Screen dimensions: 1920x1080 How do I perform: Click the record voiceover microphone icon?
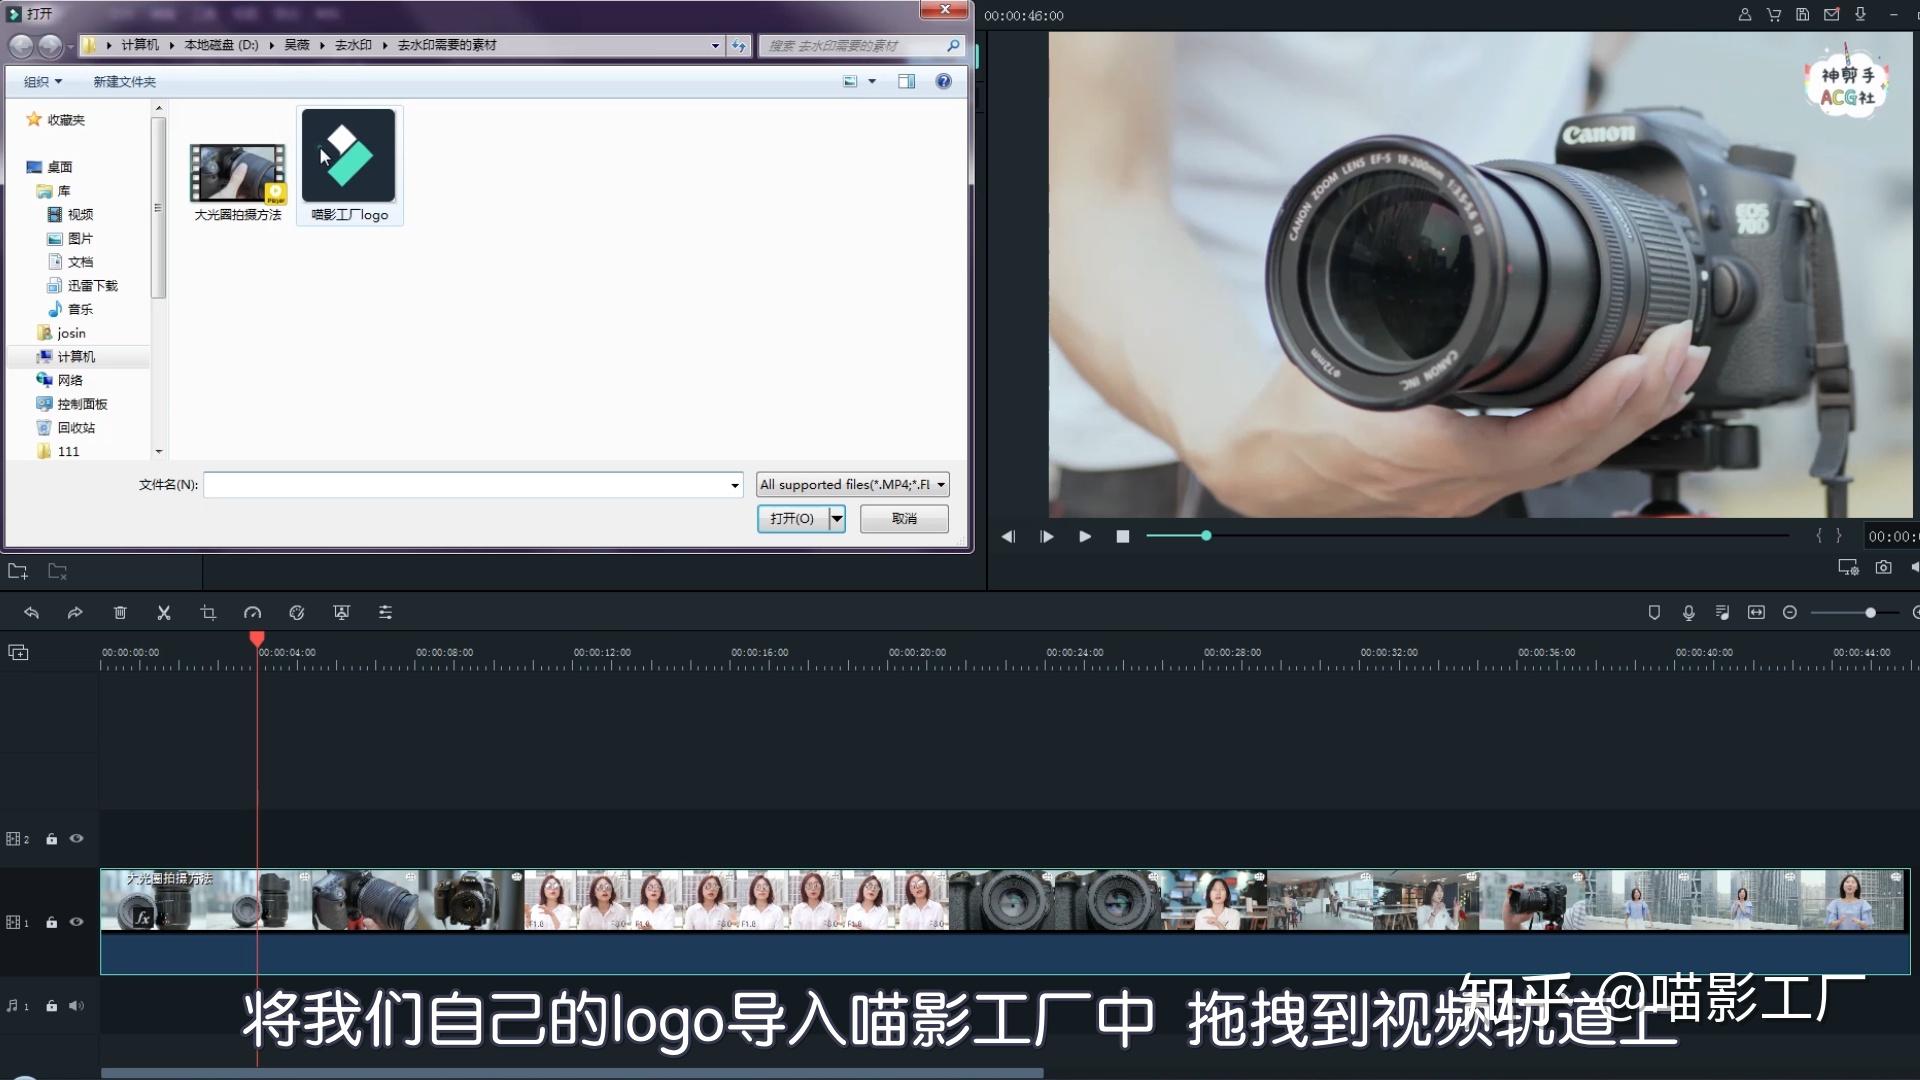tap(1688, 613)
